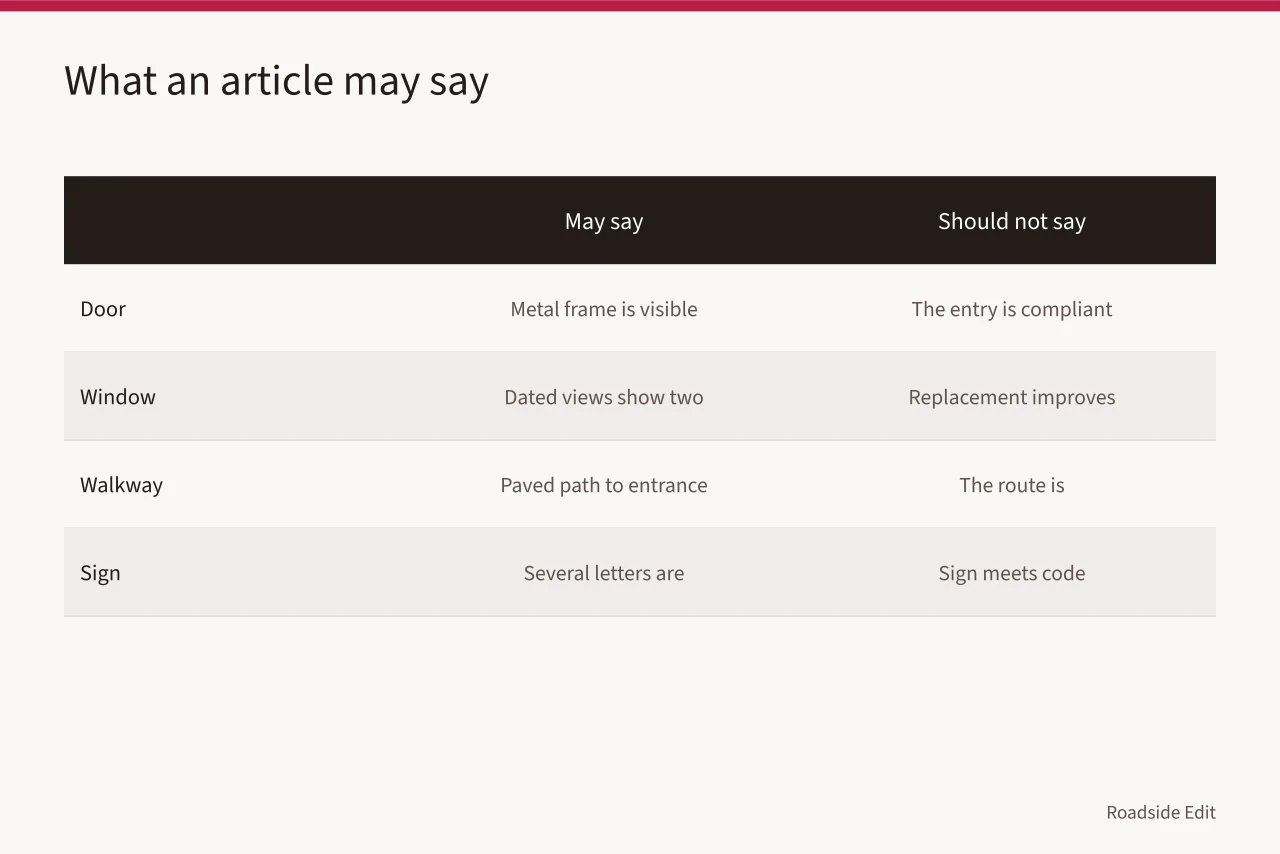Select the 'The route is' cell
The height and width of the screenshot is (854, 1280).
(x=1012, y=485)
